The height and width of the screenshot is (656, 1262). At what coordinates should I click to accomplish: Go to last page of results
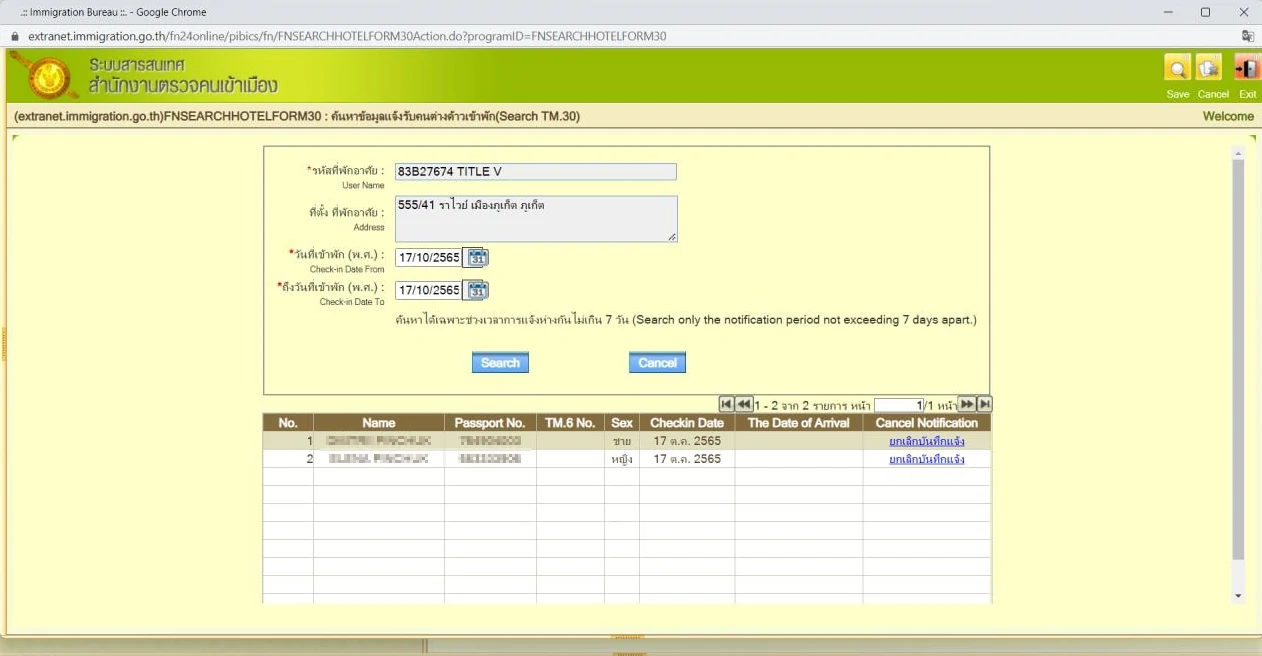point(985,404)
